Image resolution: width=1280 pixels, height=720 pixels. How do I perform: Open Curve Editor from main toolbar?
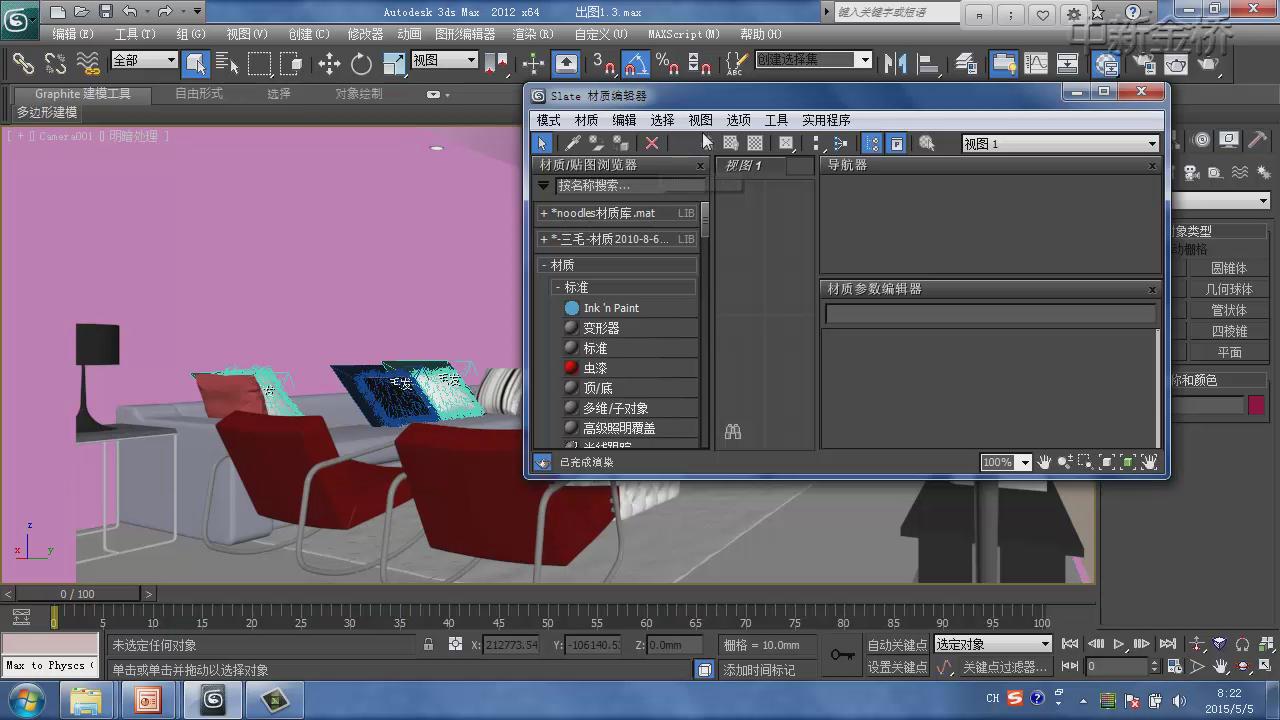[x=1035, y=63]
